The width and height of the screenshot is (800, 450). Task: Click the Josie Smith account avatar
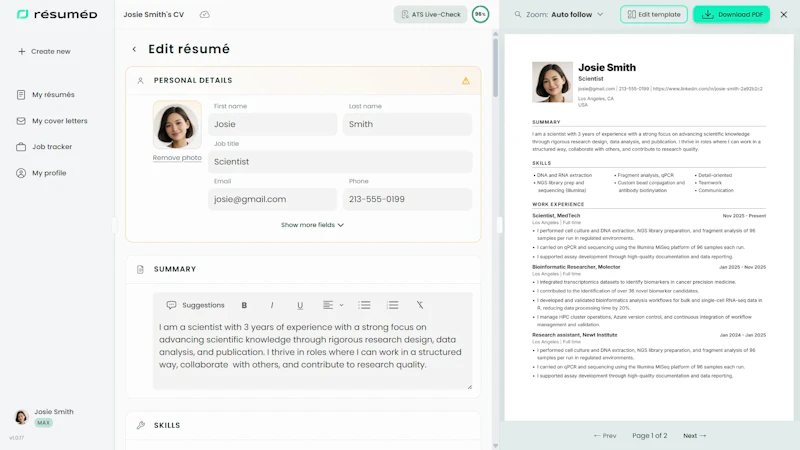coord(21,417)
